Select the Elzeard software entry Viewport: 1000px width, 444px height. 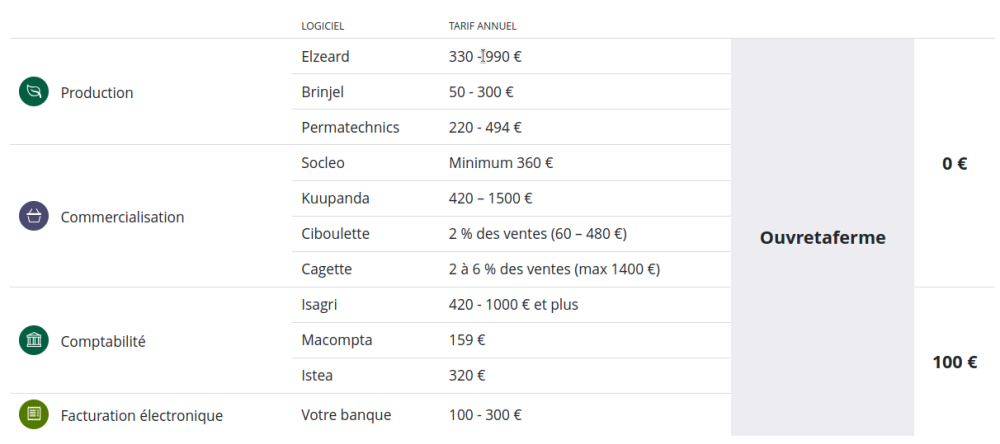[325, 56]
